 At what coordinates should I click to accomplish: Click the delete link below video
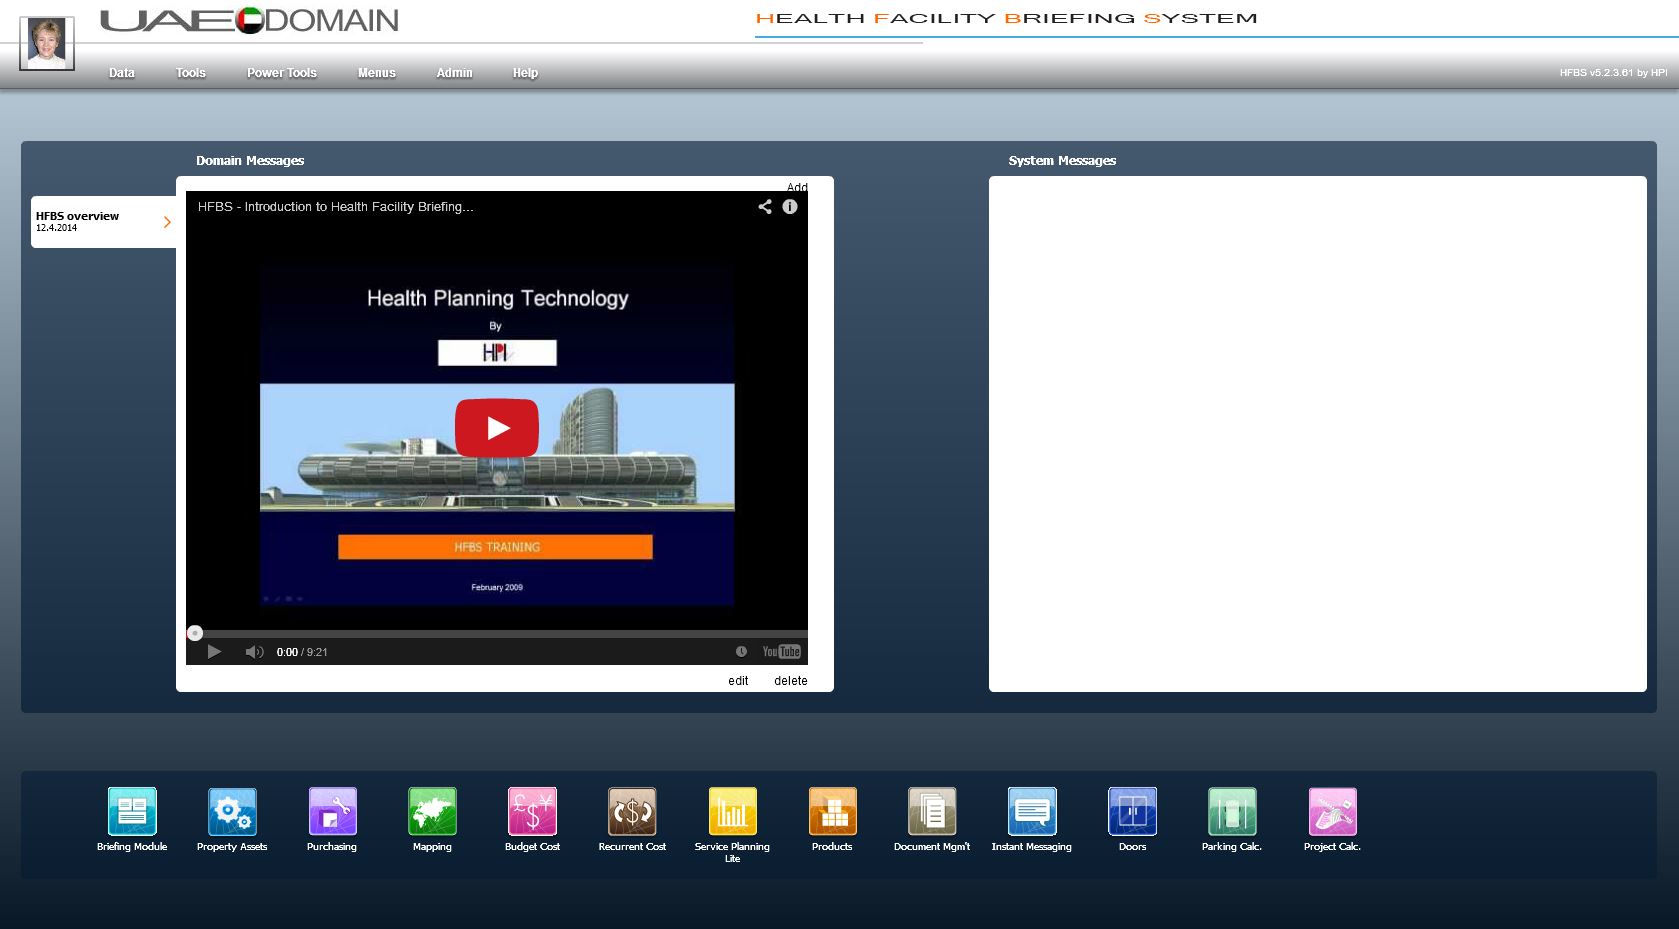coord(790,681)
